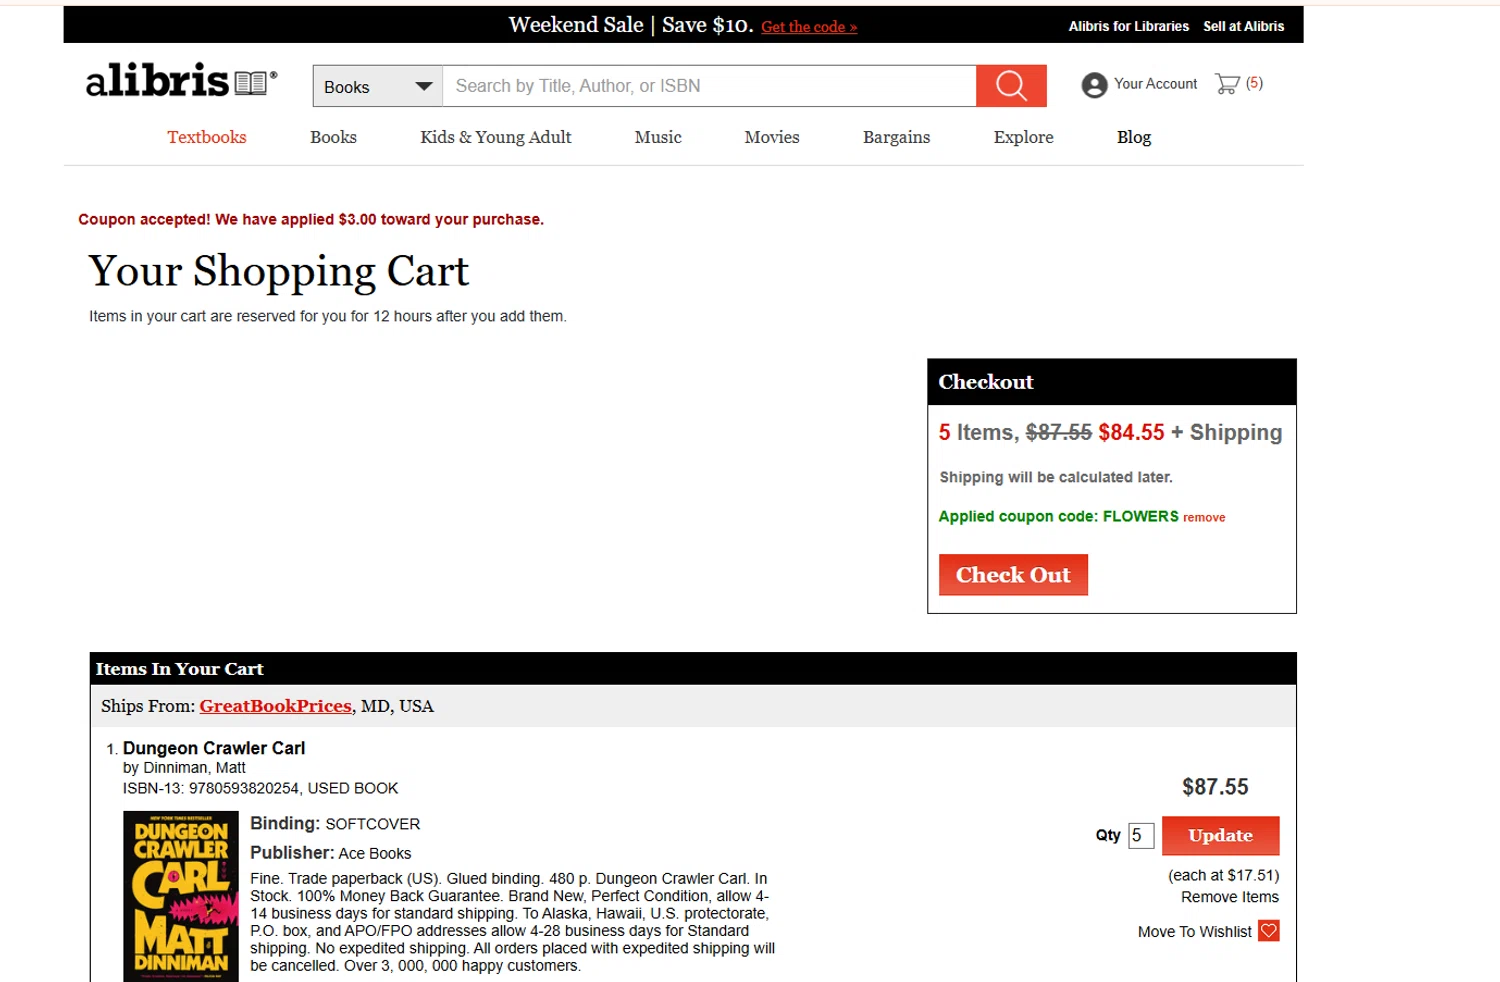1500x982 pixels.
Task: Focus the Title, Author, or ISBN search field
Action: click(709, 86)
